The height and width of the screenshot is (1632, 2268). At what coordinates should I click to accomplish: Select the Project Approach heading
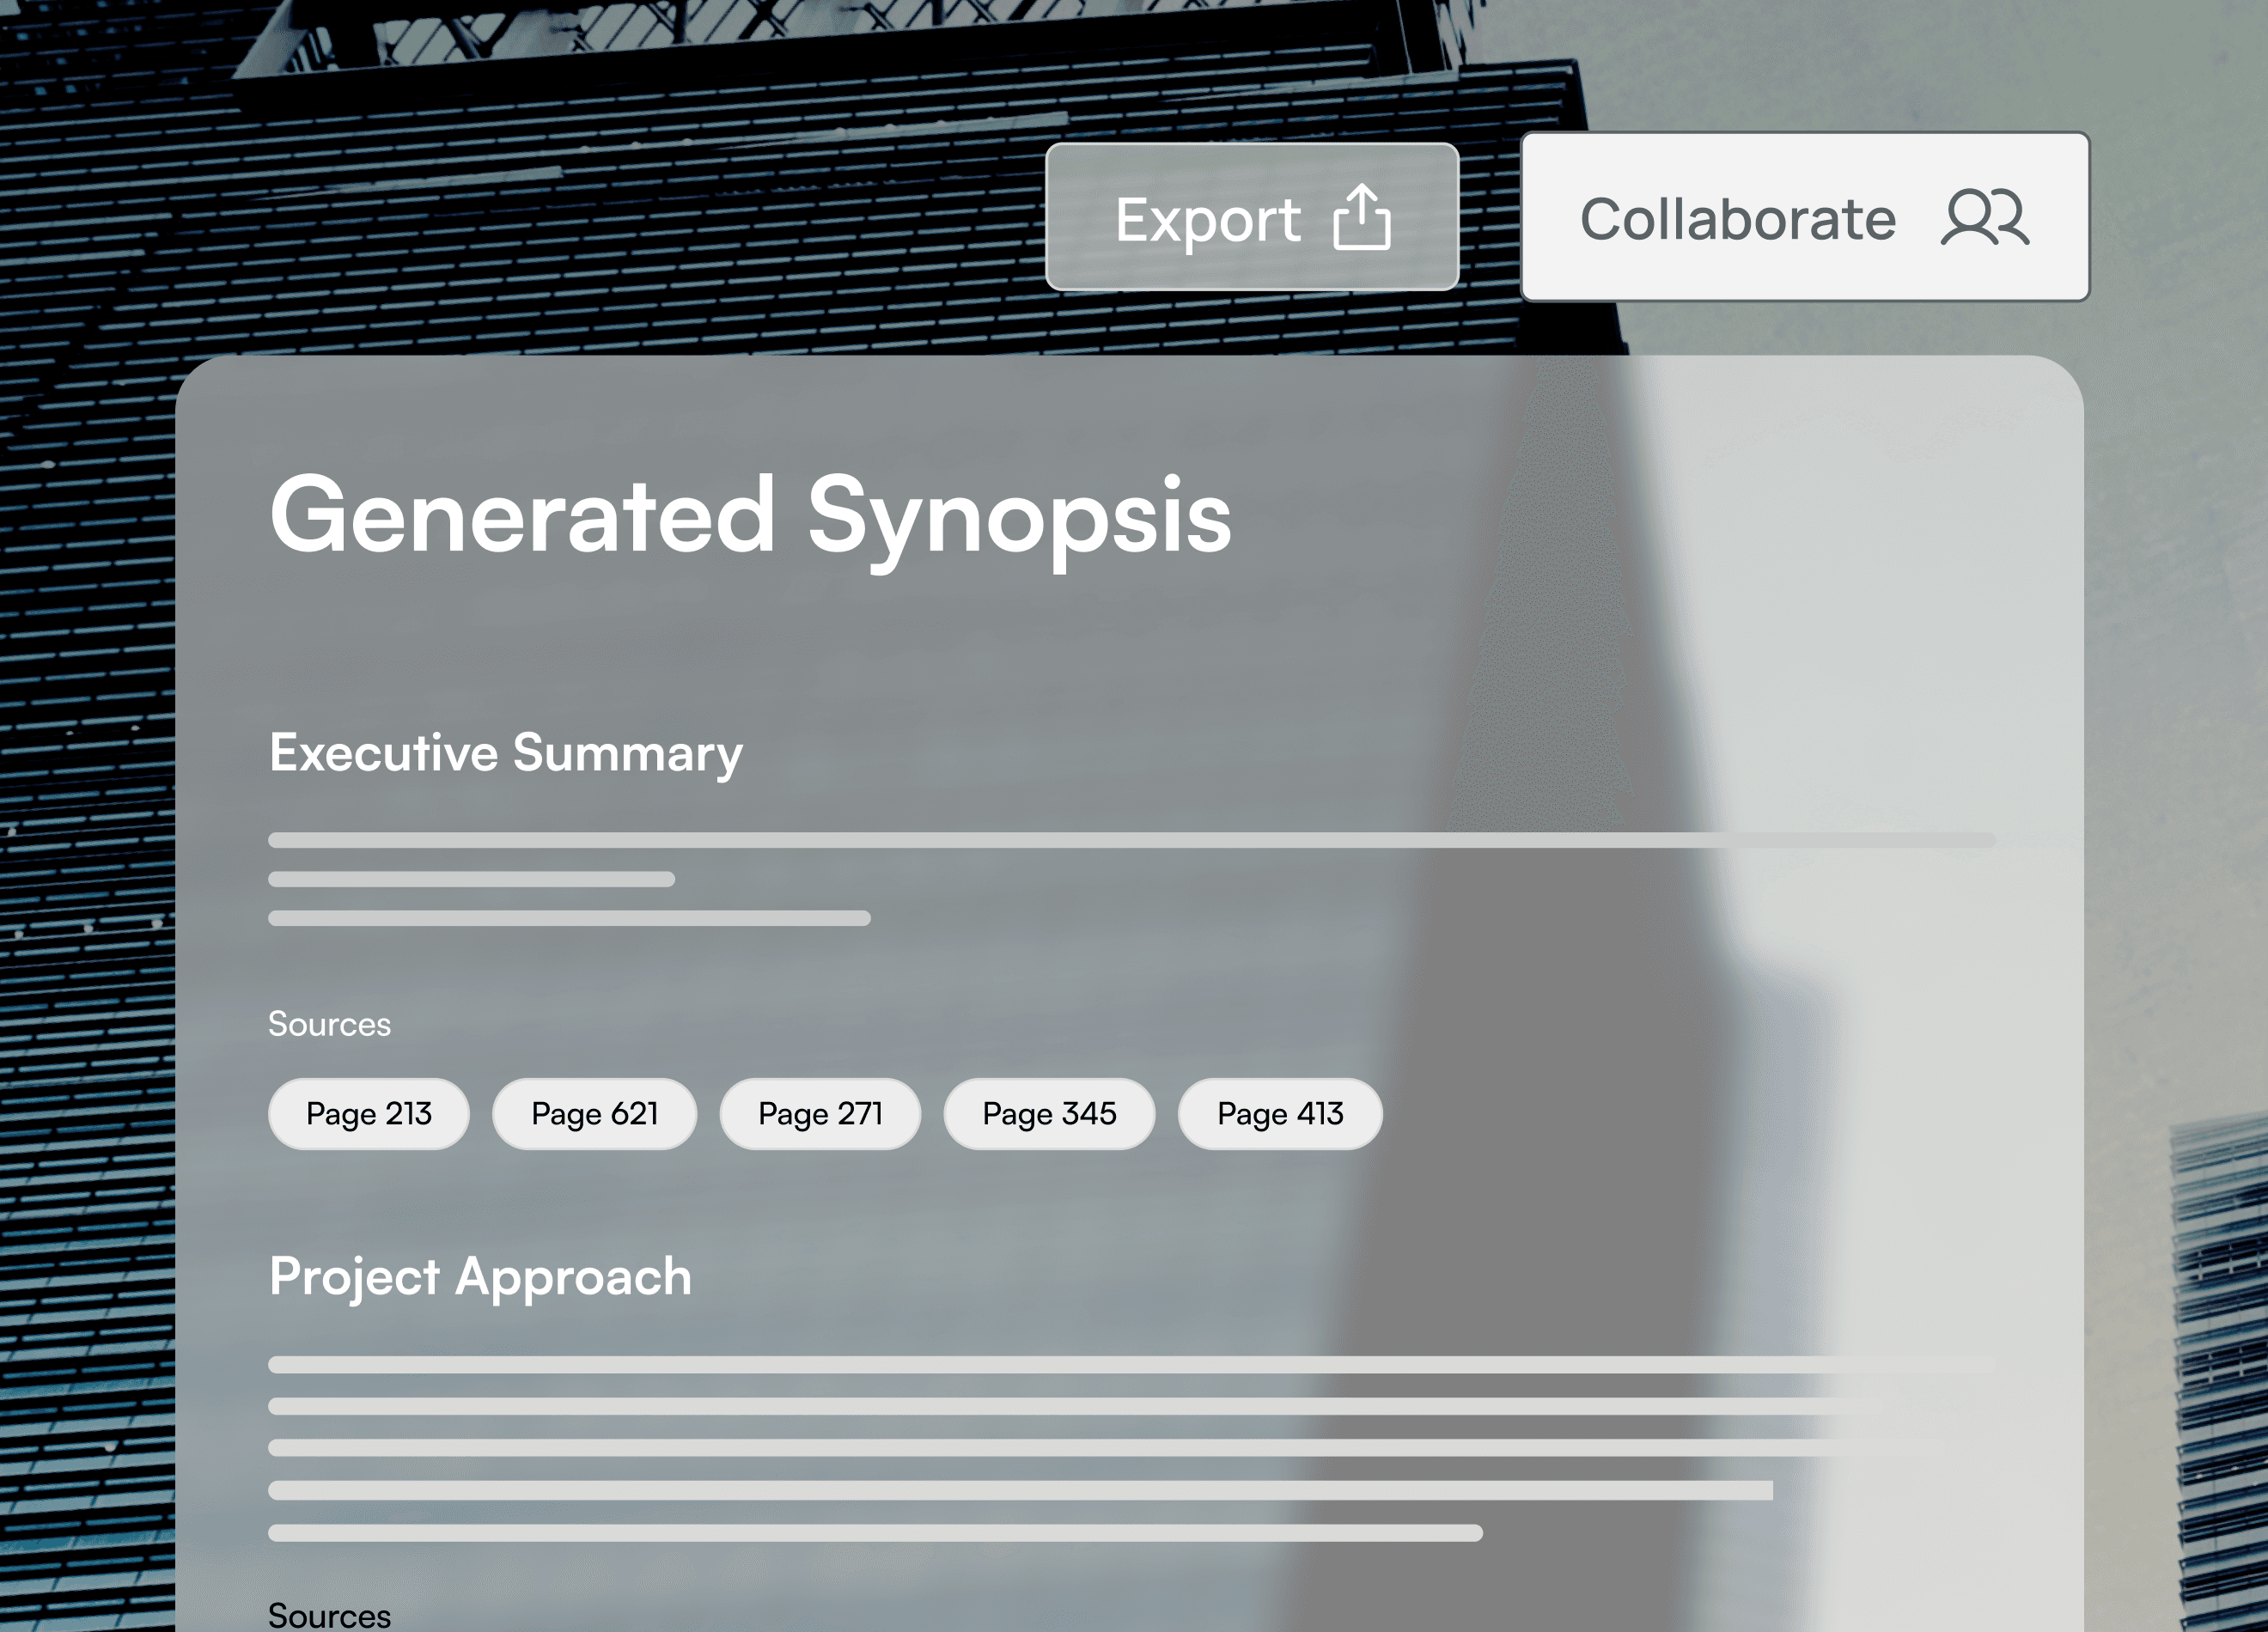(480, 1278)
